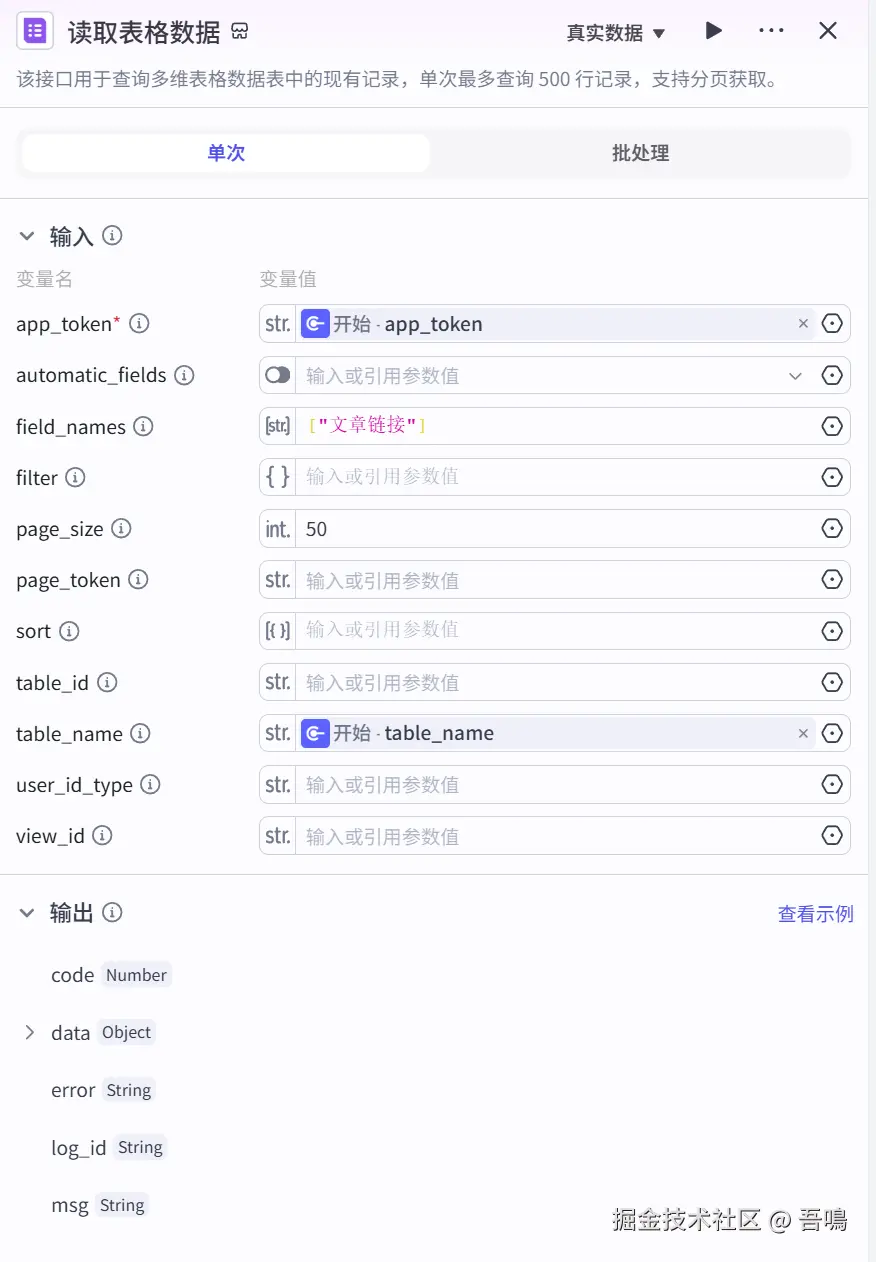The height and width of the screenshot is (1262, 876).
Task: Open the 查看示例 link
Action: point(815,913)
